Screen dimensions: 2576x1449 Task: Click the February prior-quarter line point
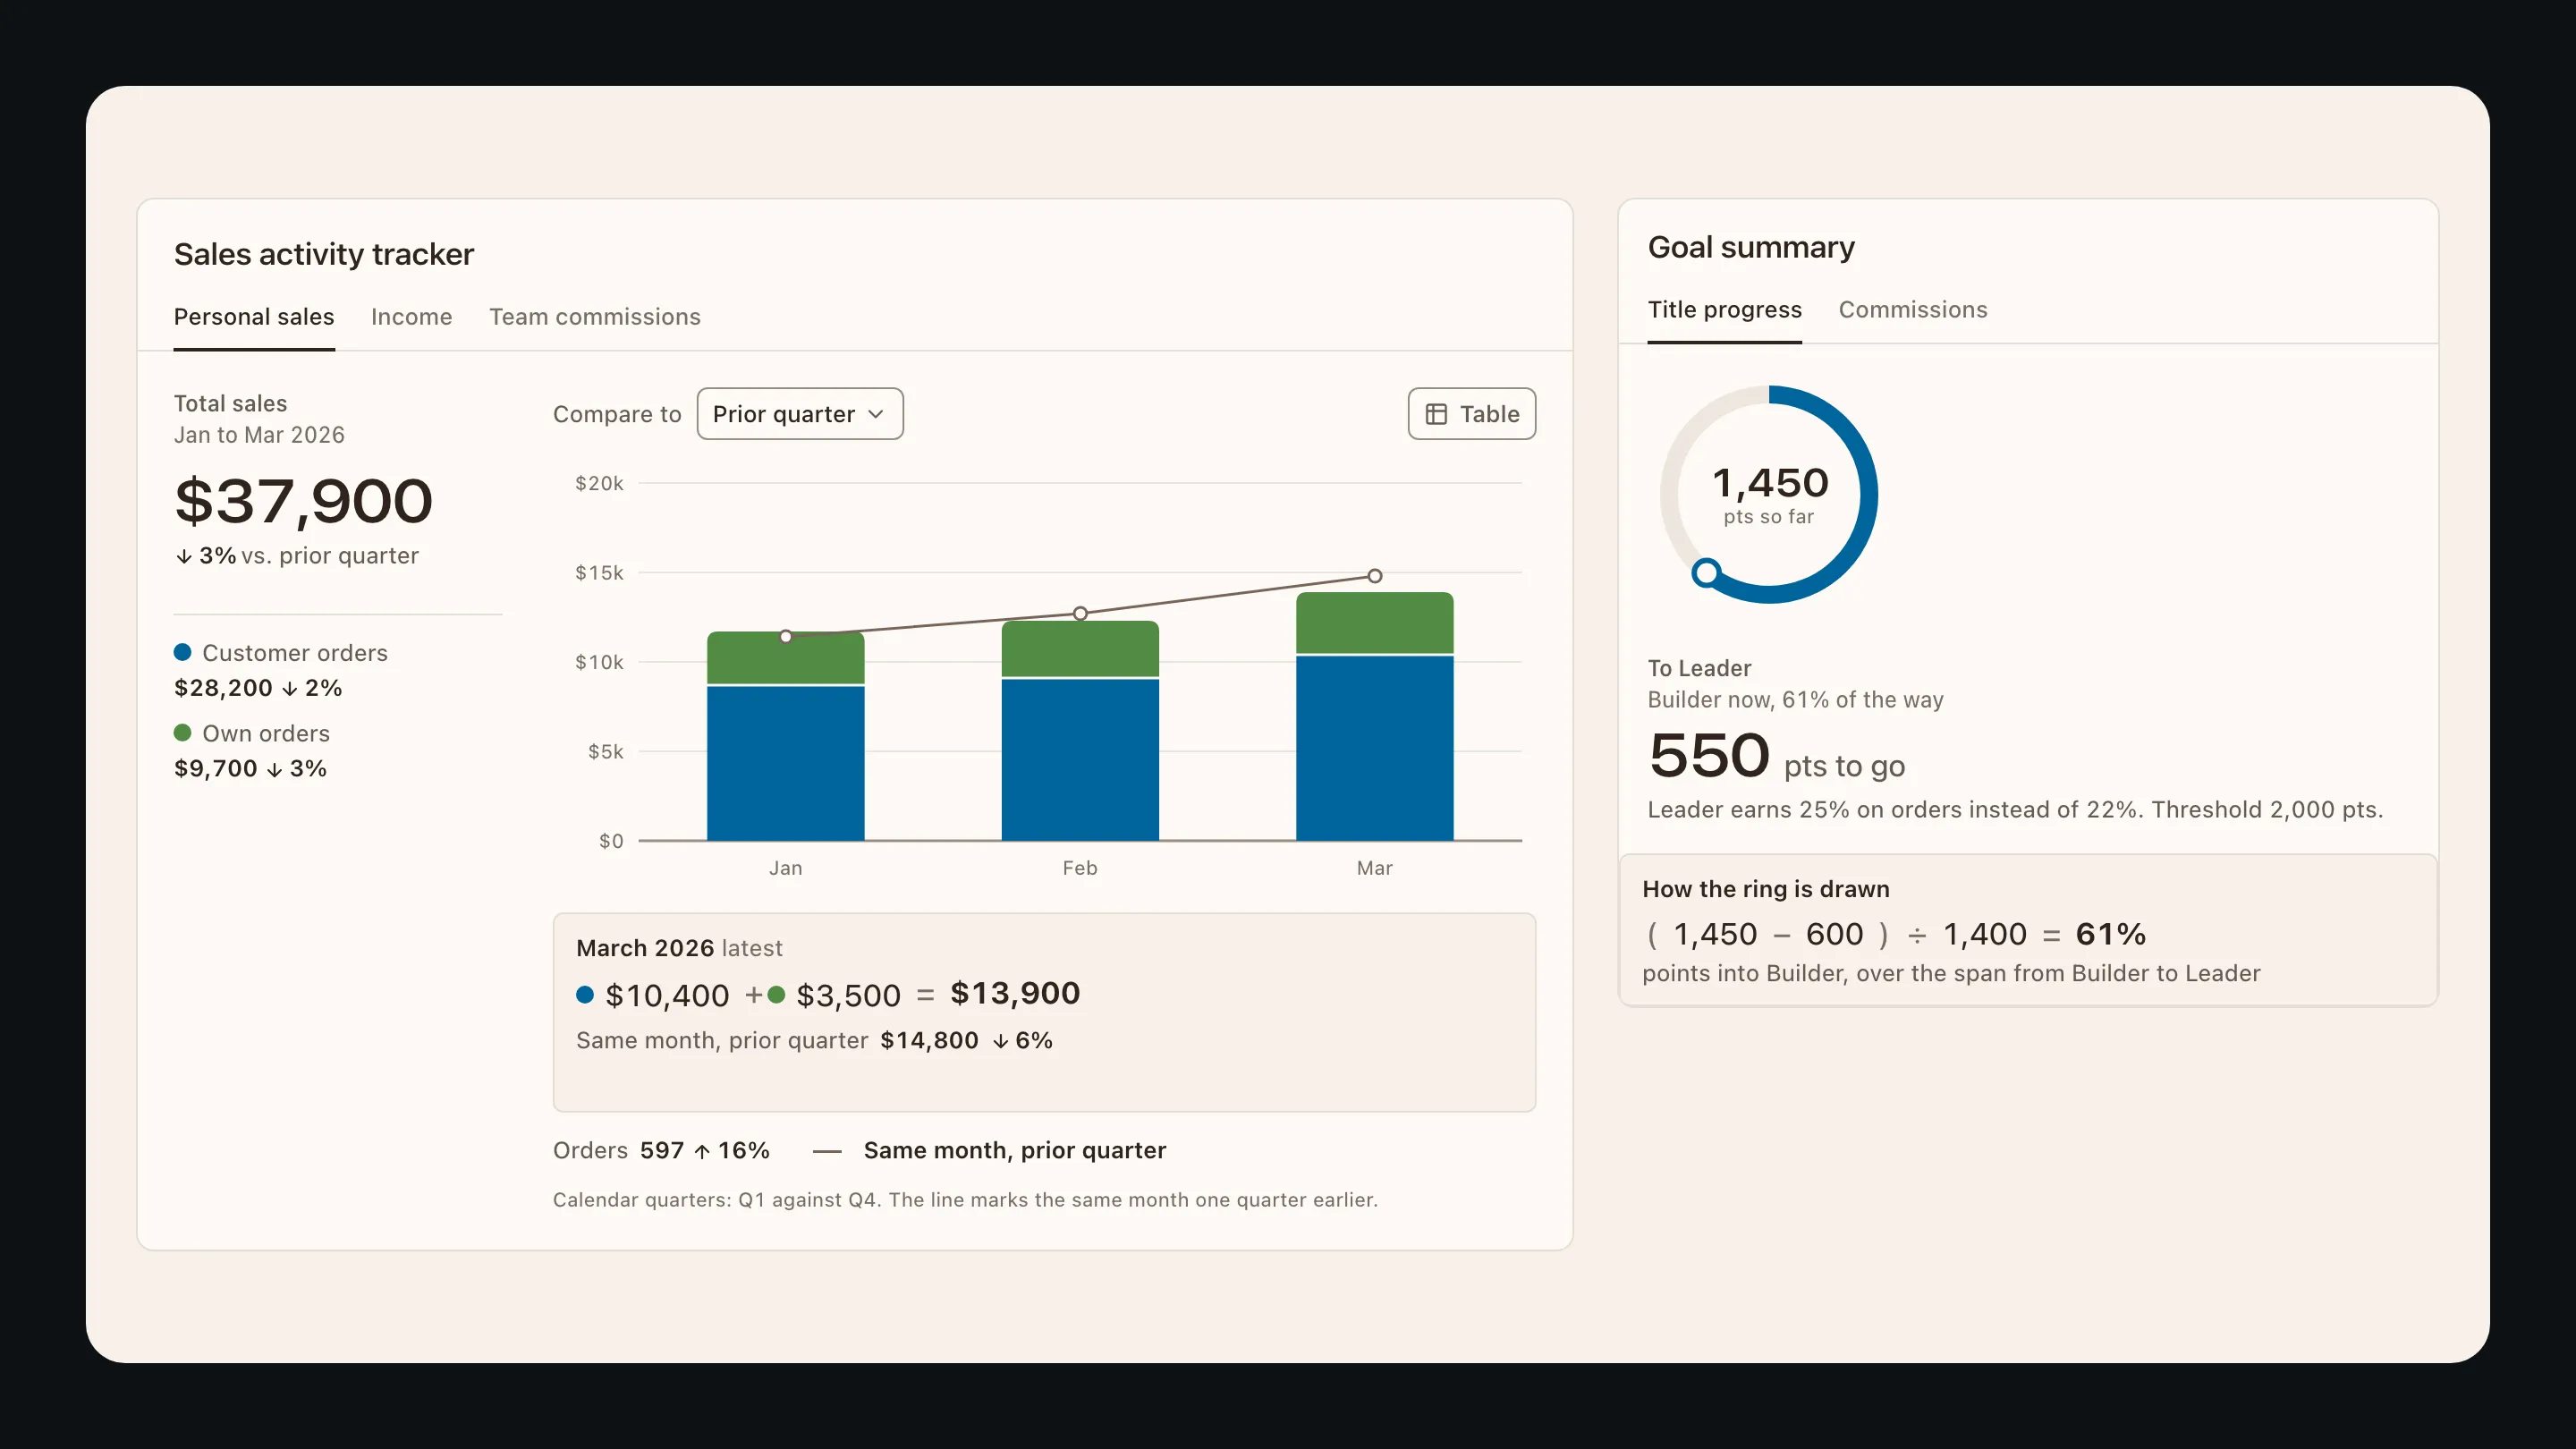tap(1080, 613)
